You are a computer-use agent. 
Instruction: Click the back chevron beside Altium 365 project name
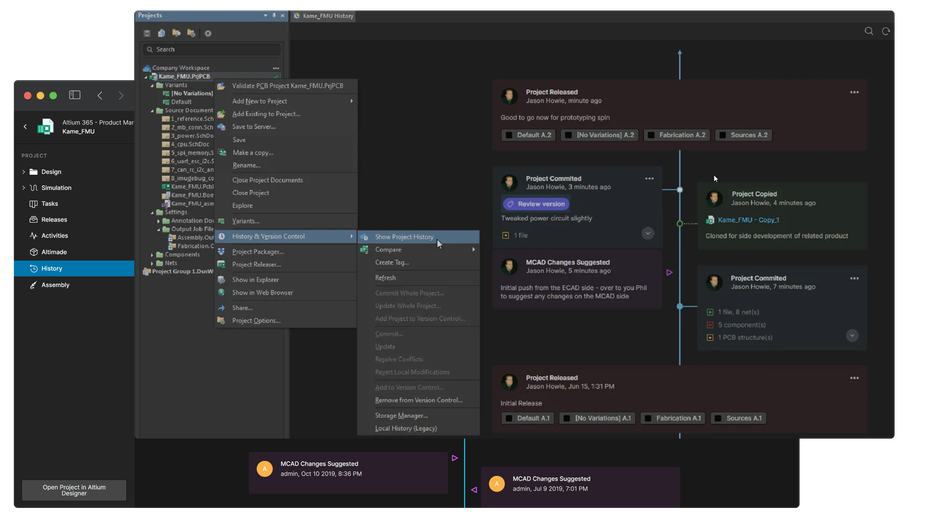click(25, 127)
